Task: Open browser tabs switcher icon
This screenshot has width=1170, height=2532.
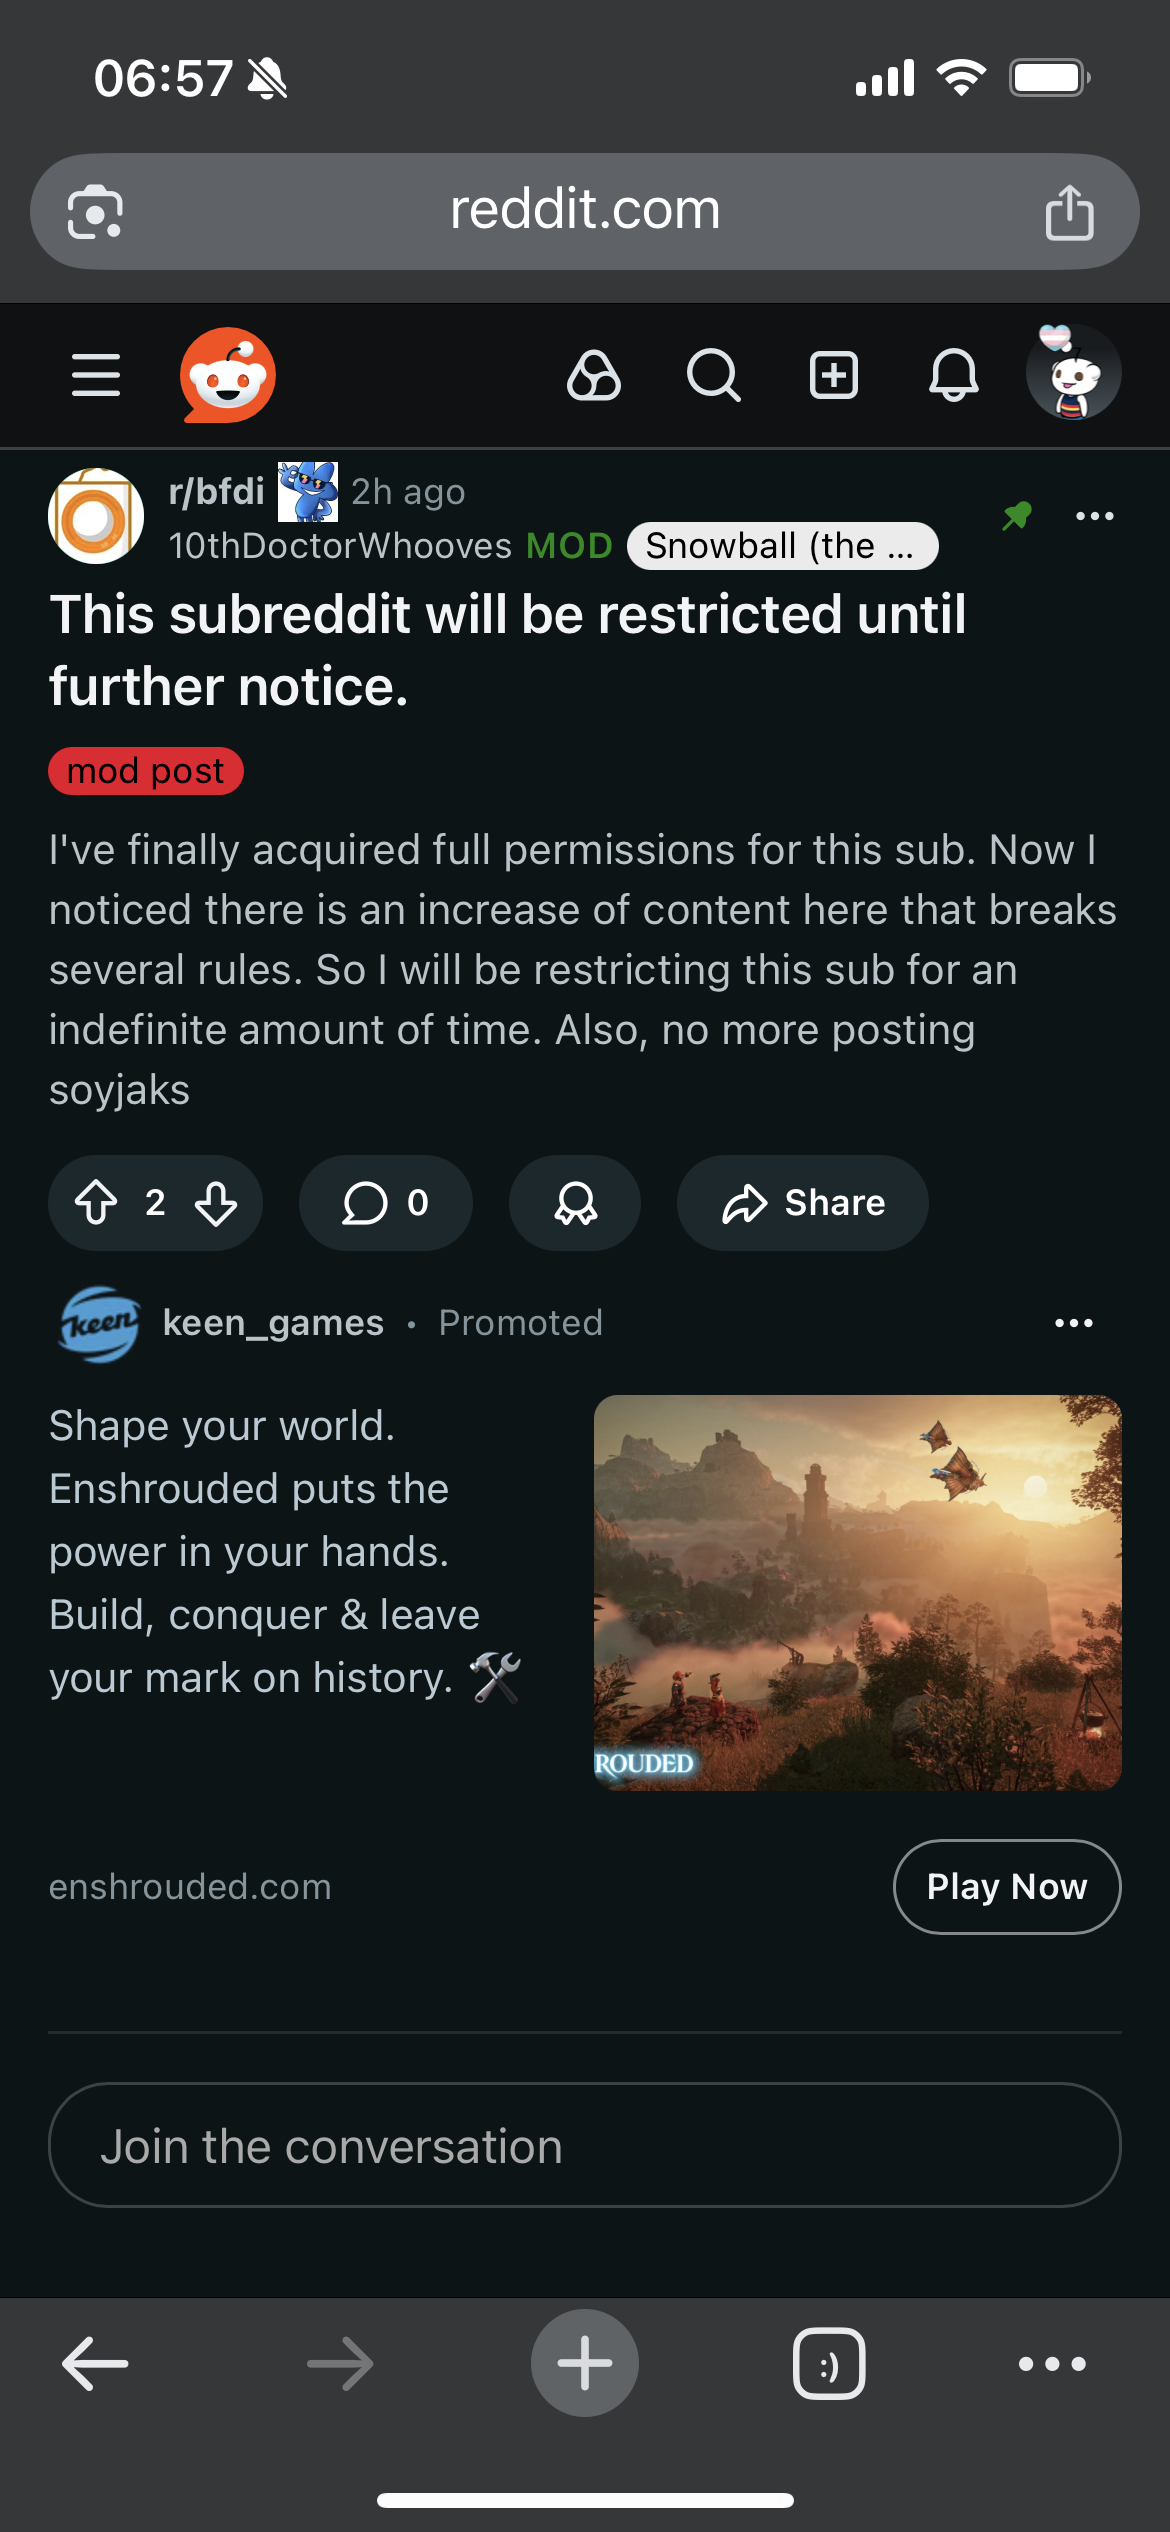Action: (829, 2364)
